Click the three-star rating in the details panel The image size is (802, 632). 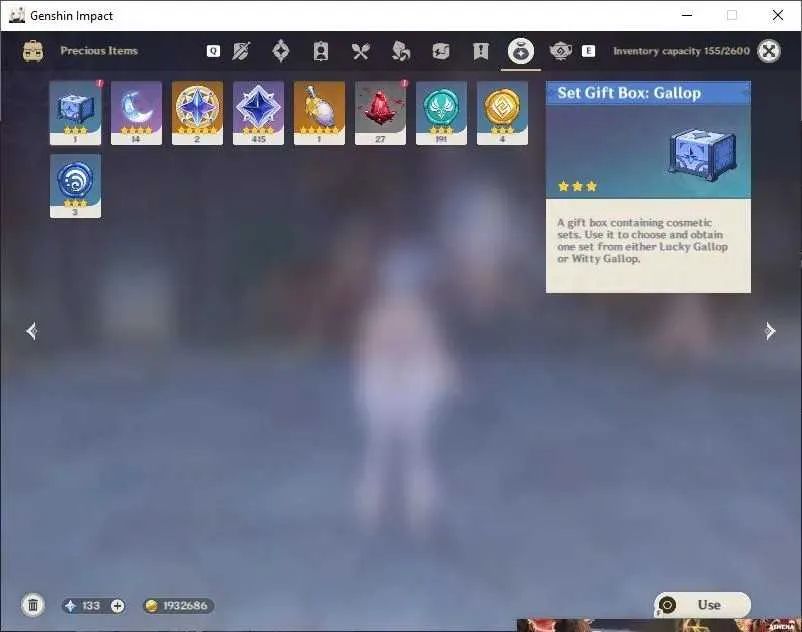click(x=577, y=186)
